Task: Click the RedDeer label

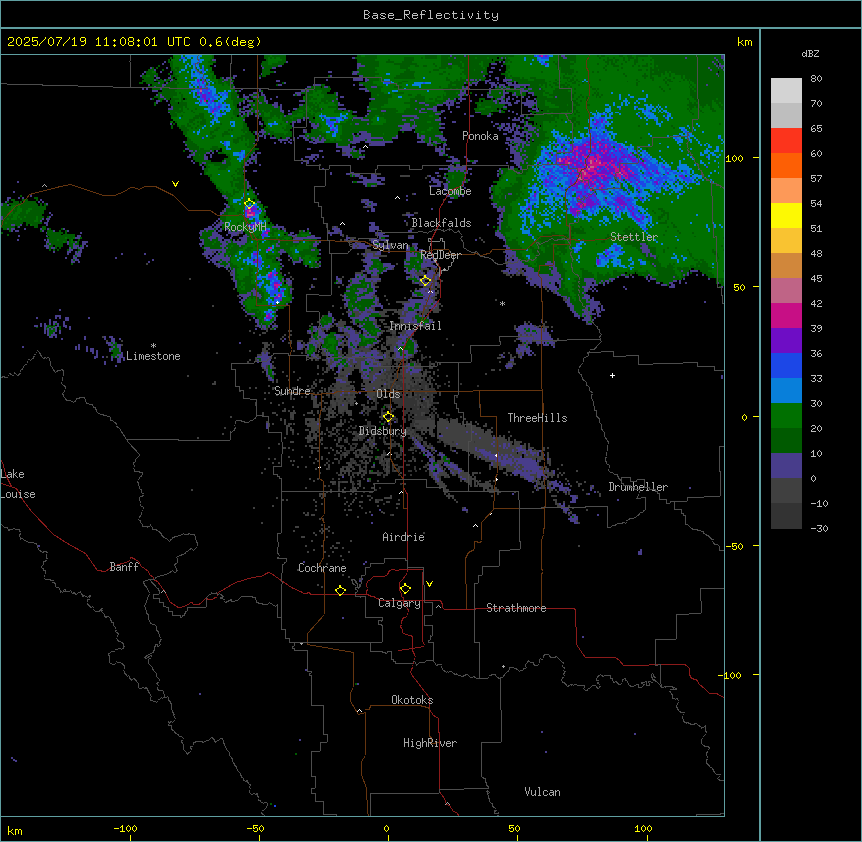Action: tap(440, 255)
